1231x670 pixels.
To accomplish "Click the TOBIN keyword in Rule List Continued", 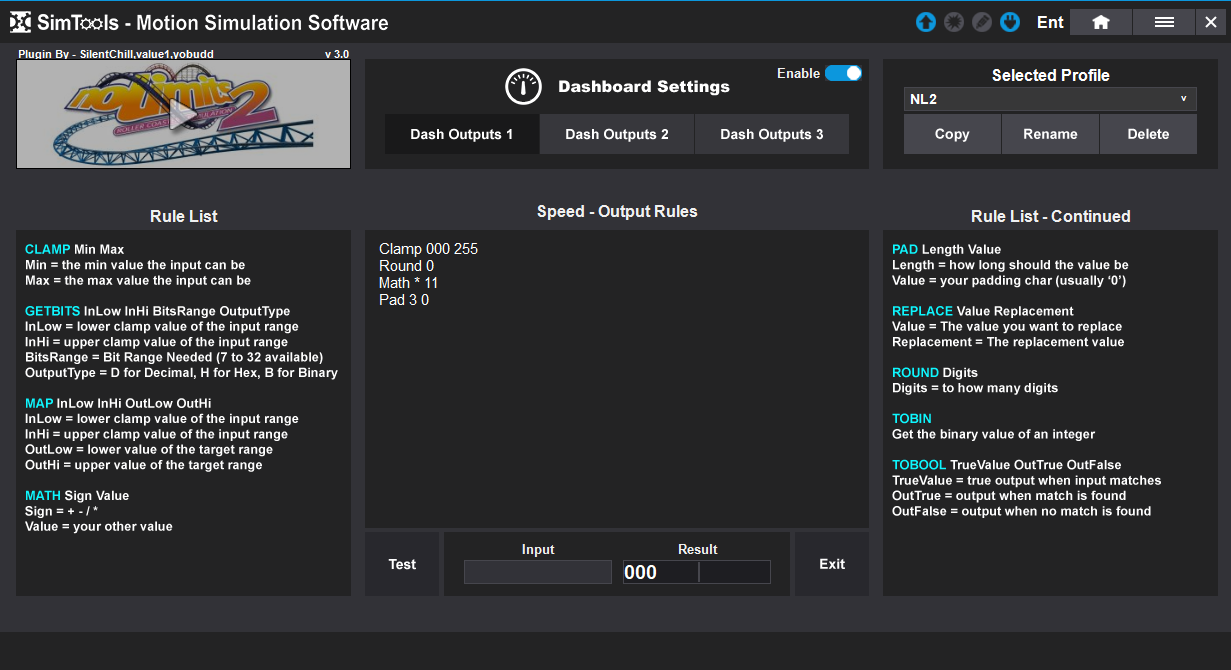I will (912, 418).
